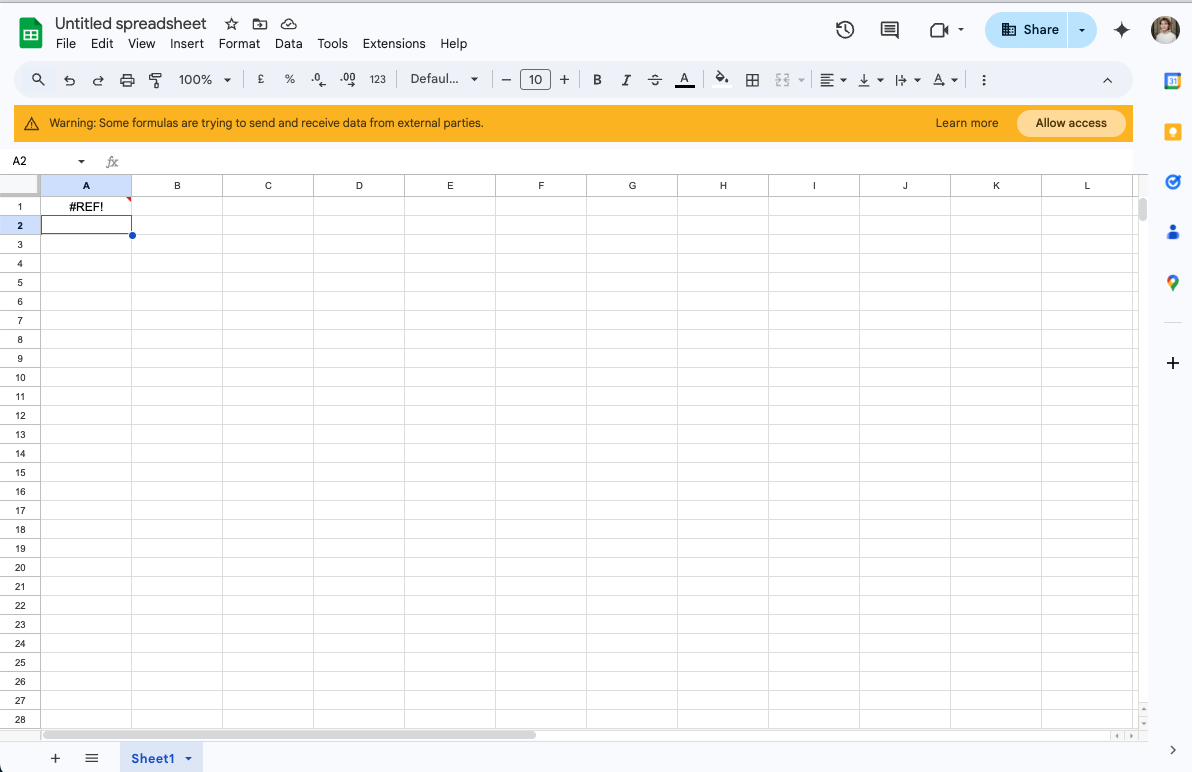The width and height of the screenshot is (1192, 772).
Task: Follow the Learn more link
Action: click(966, 123)
